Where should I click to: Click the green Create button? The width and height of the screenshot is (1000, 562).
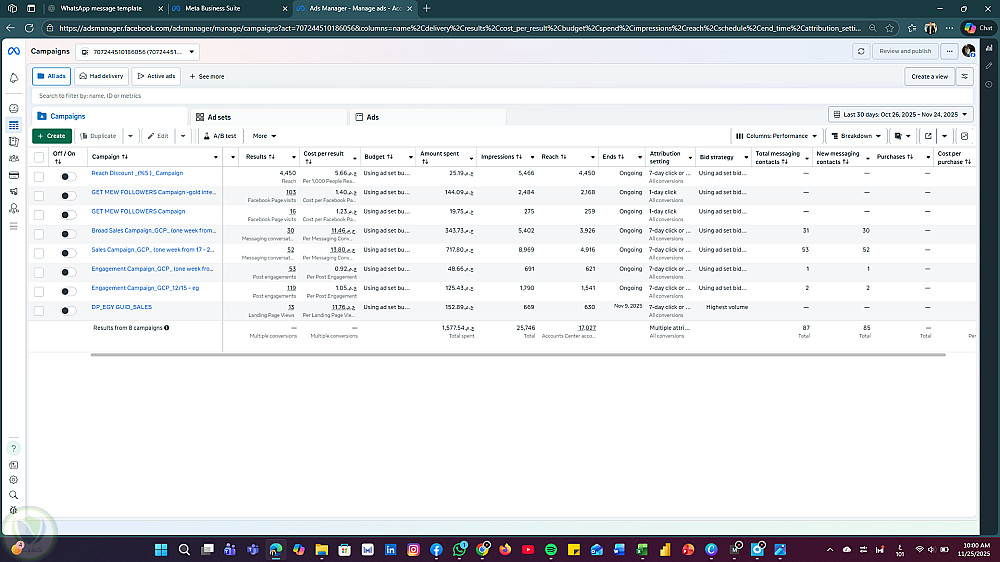coord(52,136)
